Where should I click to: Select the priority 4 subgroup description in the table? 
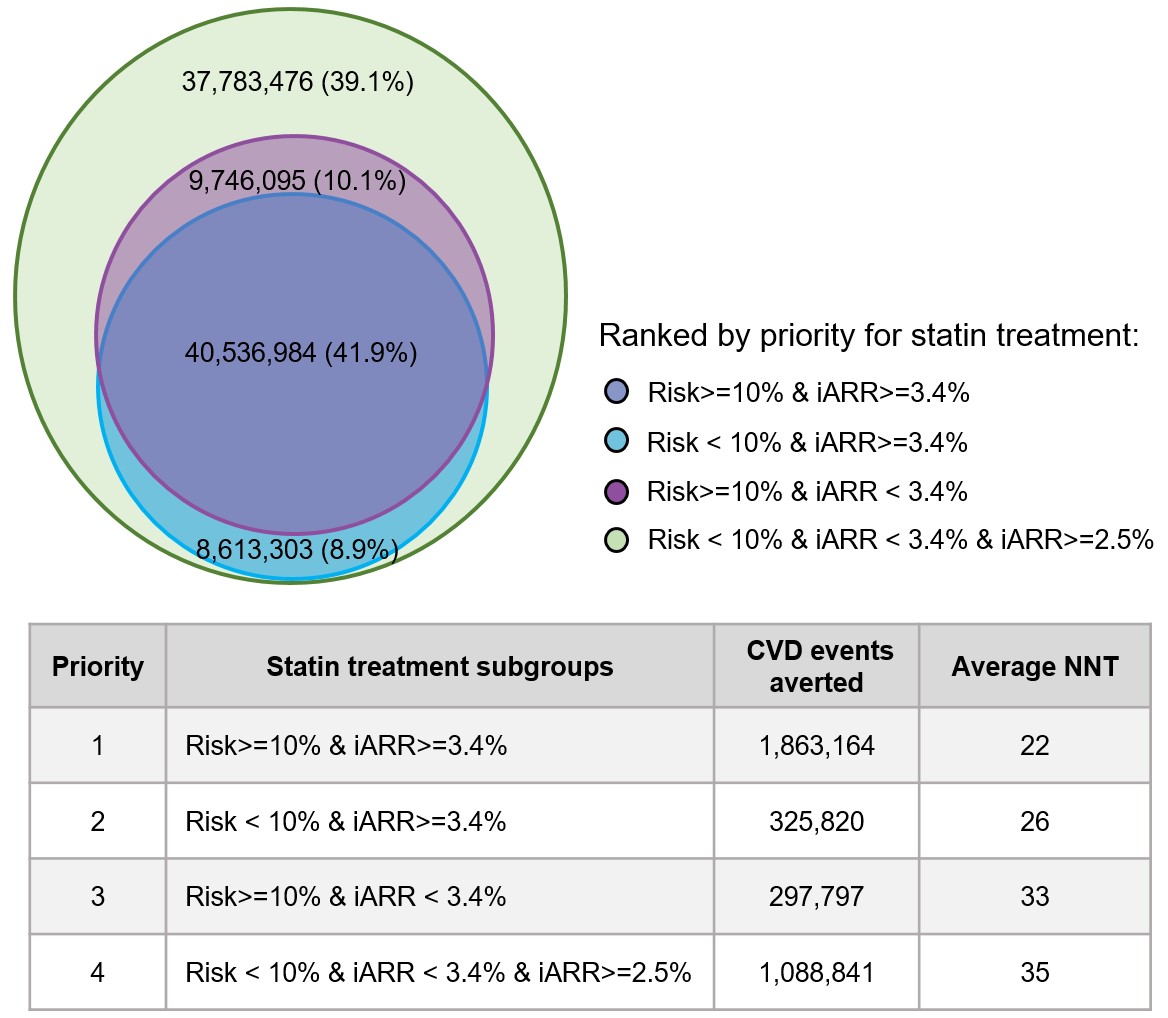438,972
